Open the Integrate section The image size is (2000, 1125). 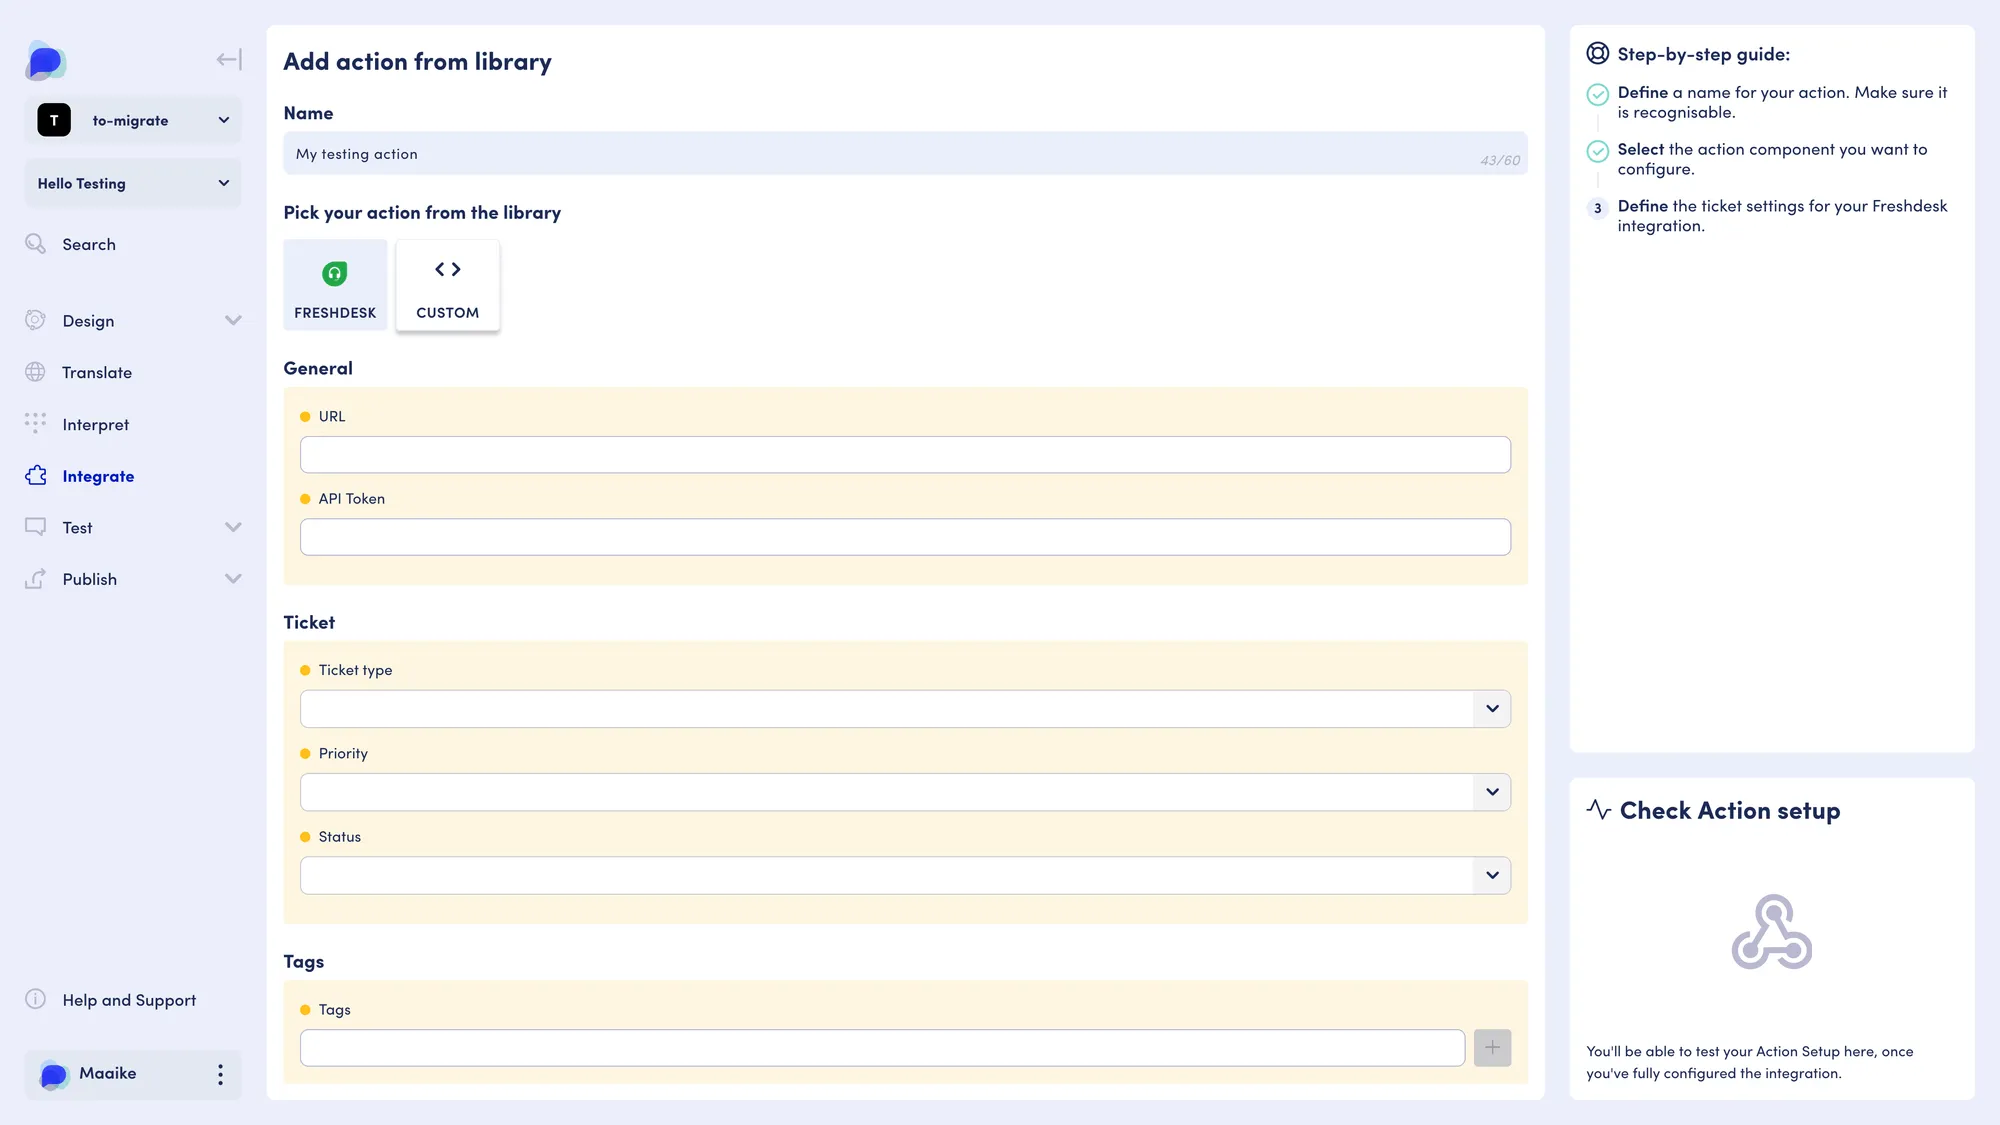click(98, 476)
